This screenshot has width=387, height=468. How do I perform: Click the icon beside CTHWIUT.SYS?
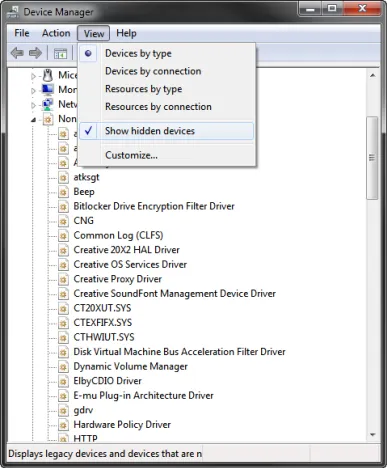pyautogui.click(x=63, y=337)
